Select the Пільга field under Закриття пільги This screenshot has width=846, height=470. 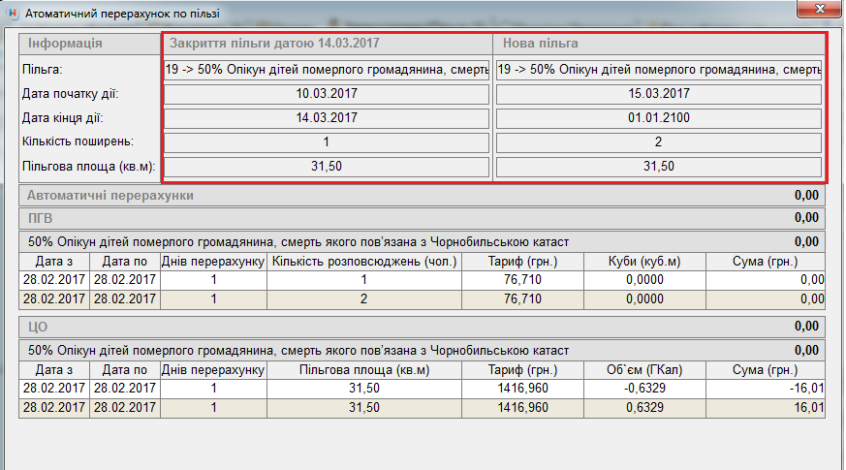pos(327,69)
